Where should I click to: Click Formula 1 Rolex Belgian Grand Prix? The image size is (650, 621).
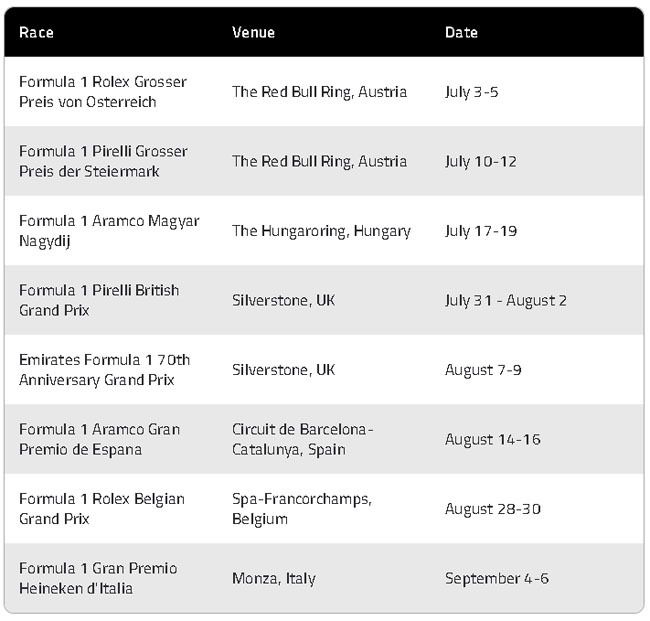pyautogui.click(x=102, y=509)
